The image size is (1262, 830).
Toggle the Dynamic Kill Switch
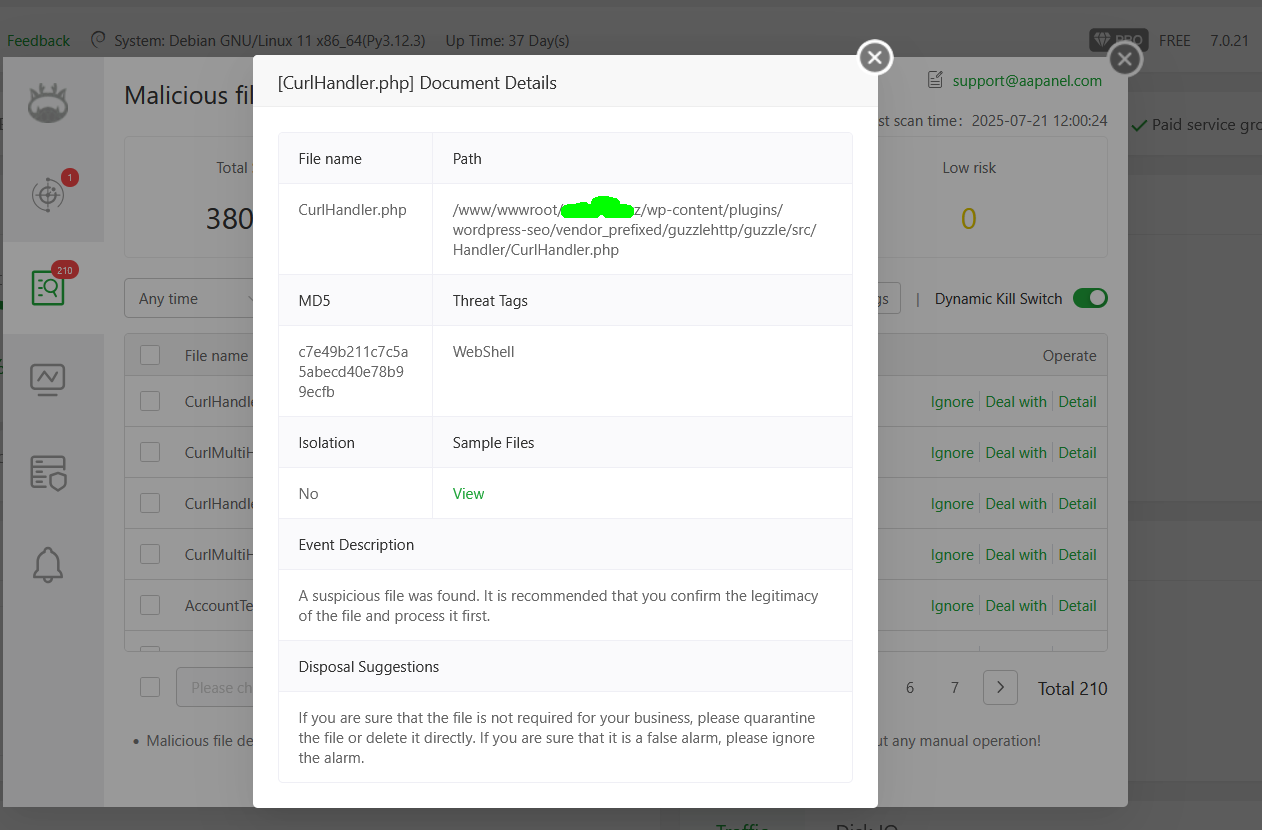1090,298
